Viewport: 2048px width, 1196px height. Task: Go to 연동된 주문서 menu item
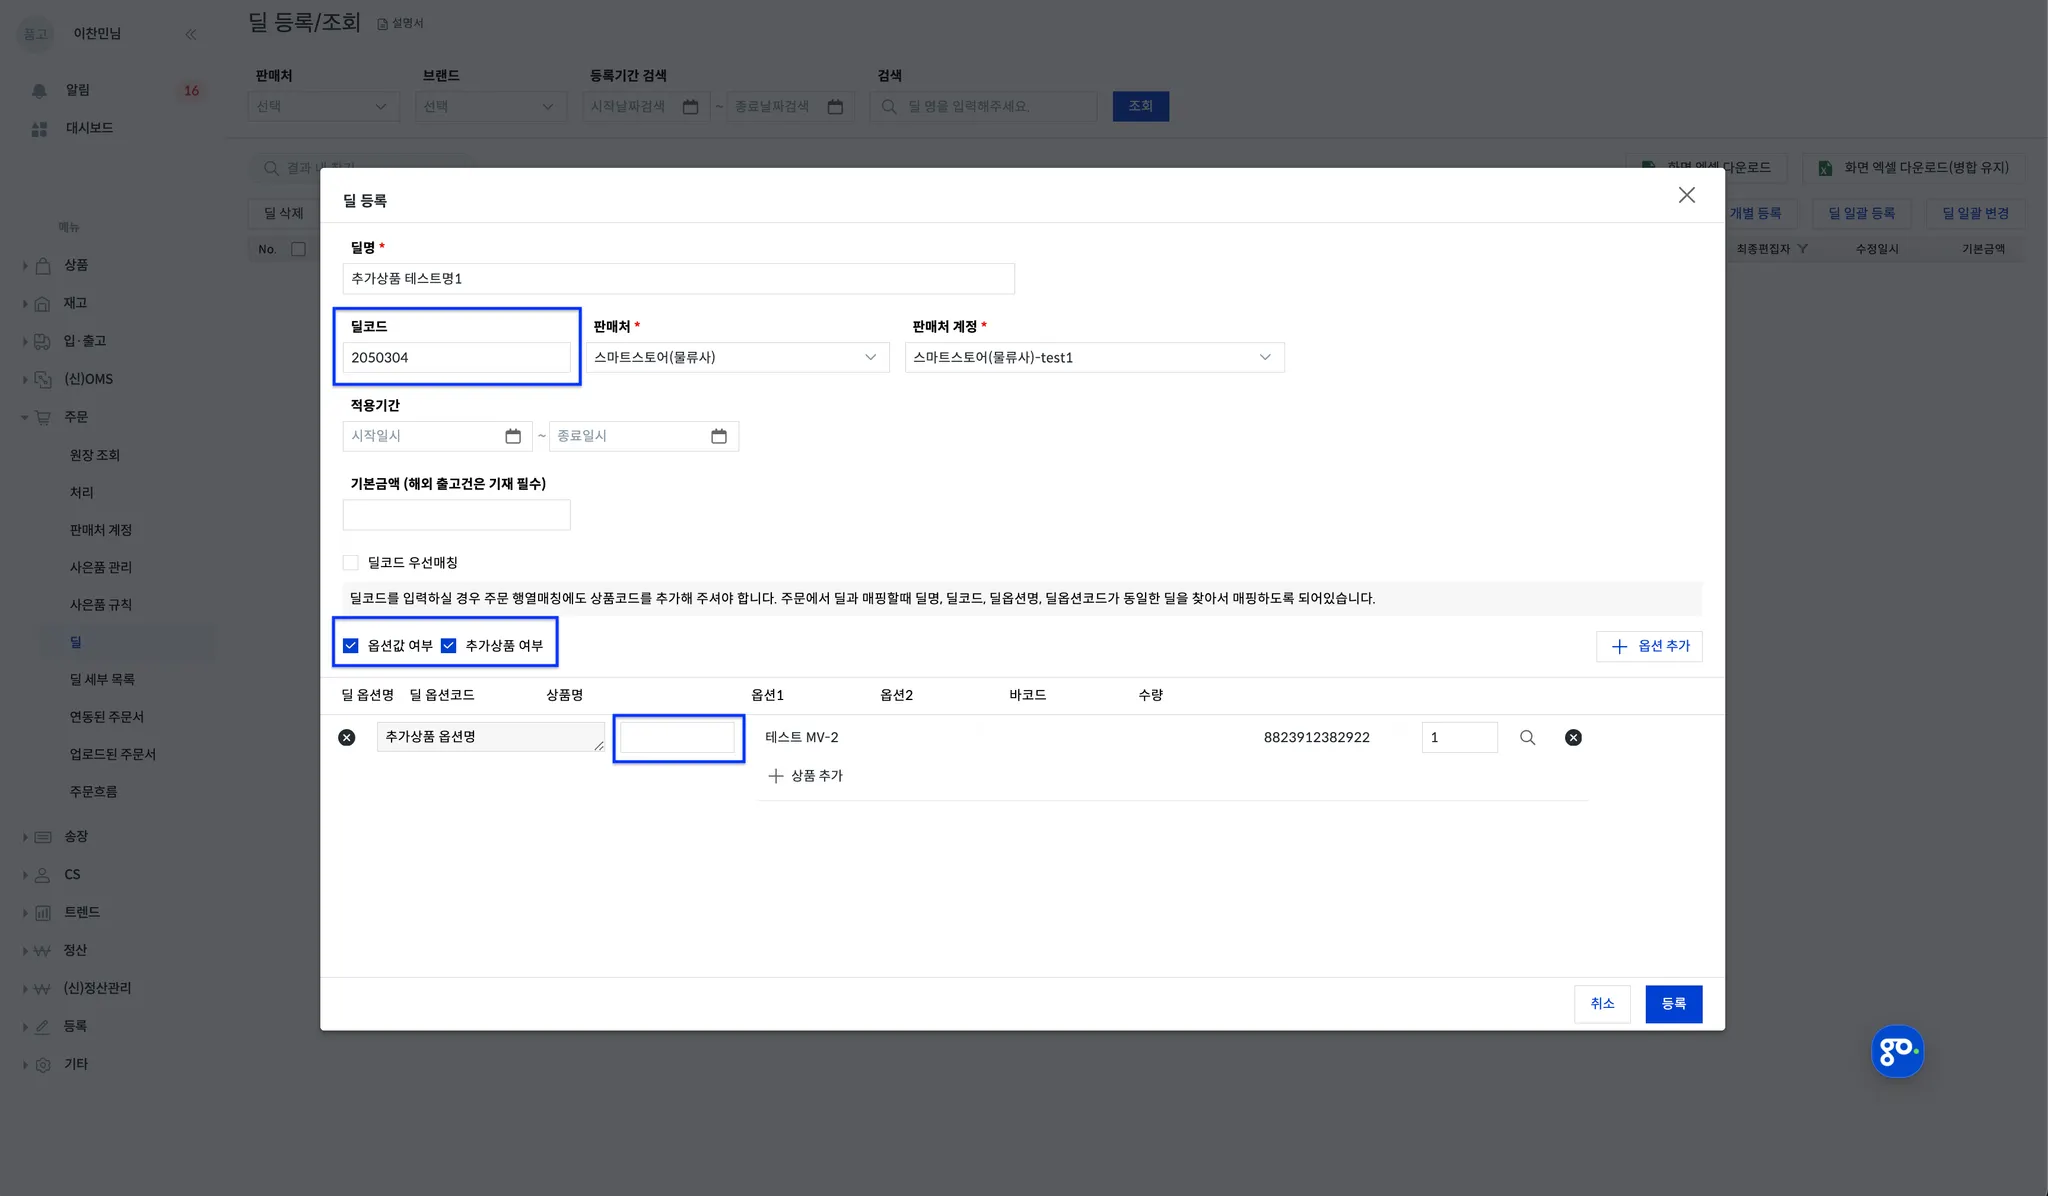coord(106,717)
